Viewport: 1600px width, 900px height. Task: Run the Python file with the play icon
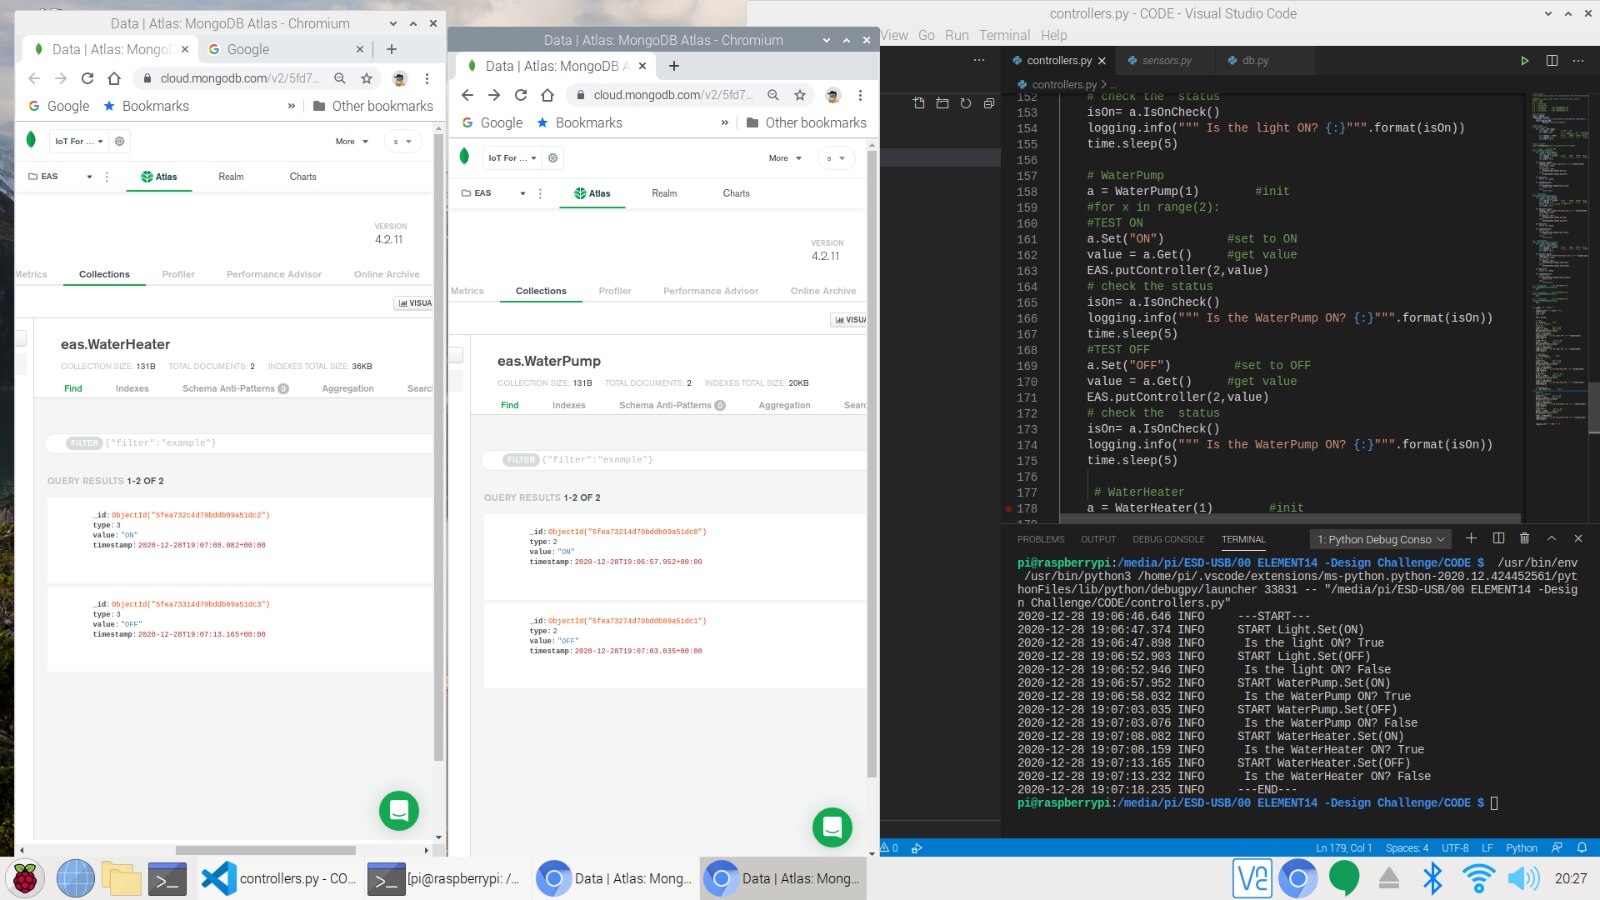(1524, 61)
